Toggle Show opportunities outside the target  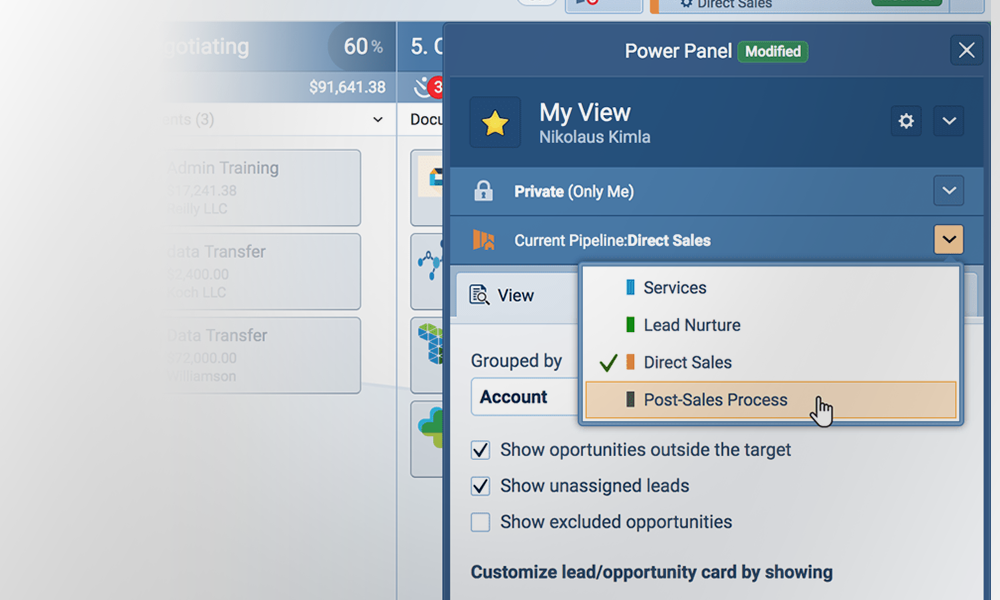coord(481,450)
